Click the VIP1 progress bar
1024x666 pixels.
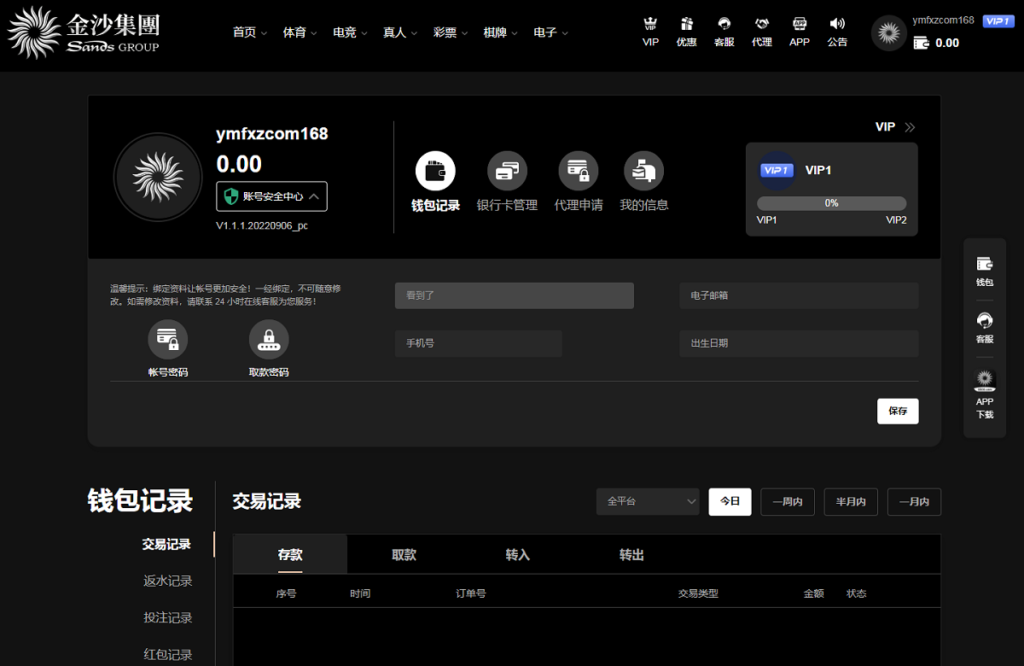point(831,203)
